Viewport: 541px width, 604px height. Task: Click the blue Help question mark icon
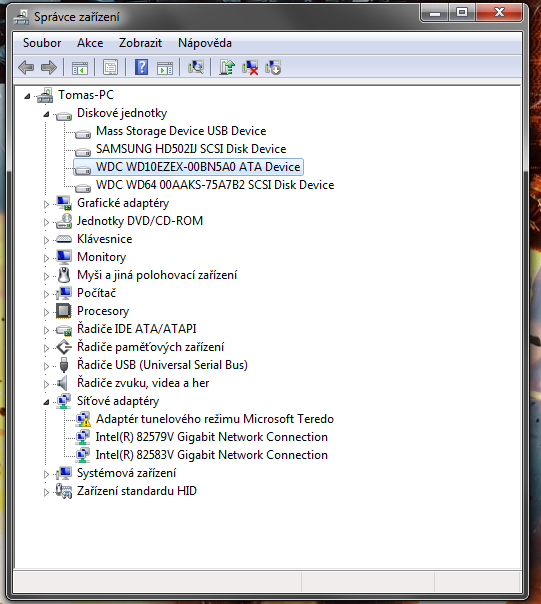141,68
